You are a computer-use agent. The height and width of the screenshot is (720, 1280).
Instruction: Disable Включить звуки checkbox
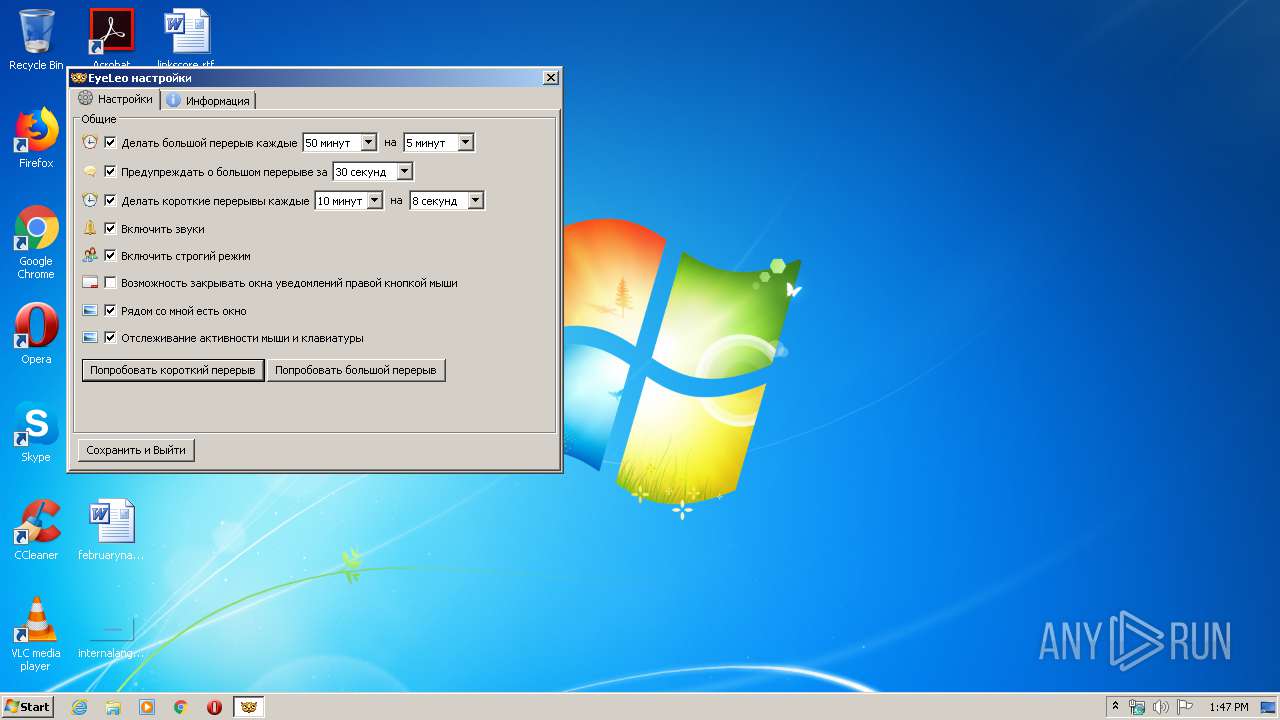pyautogui.click(x=110, y=228)
